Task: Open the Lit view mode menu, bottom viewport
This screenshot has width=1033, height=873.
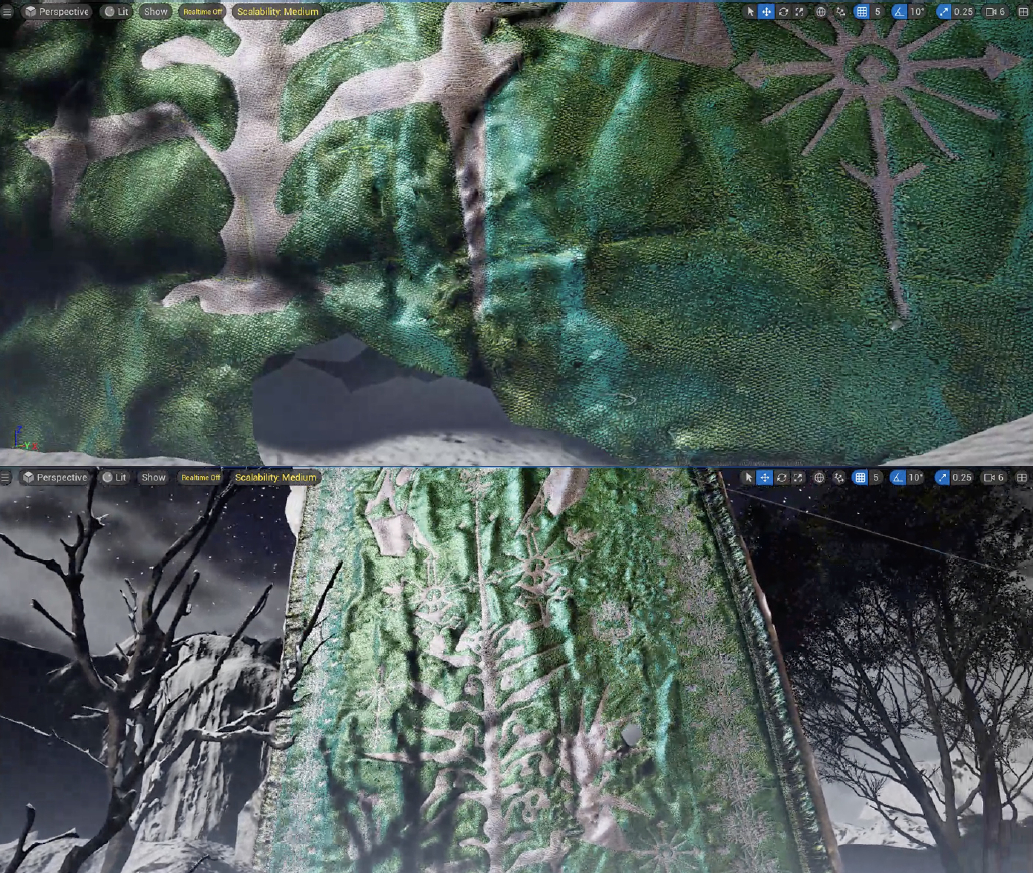Action: 115,478
